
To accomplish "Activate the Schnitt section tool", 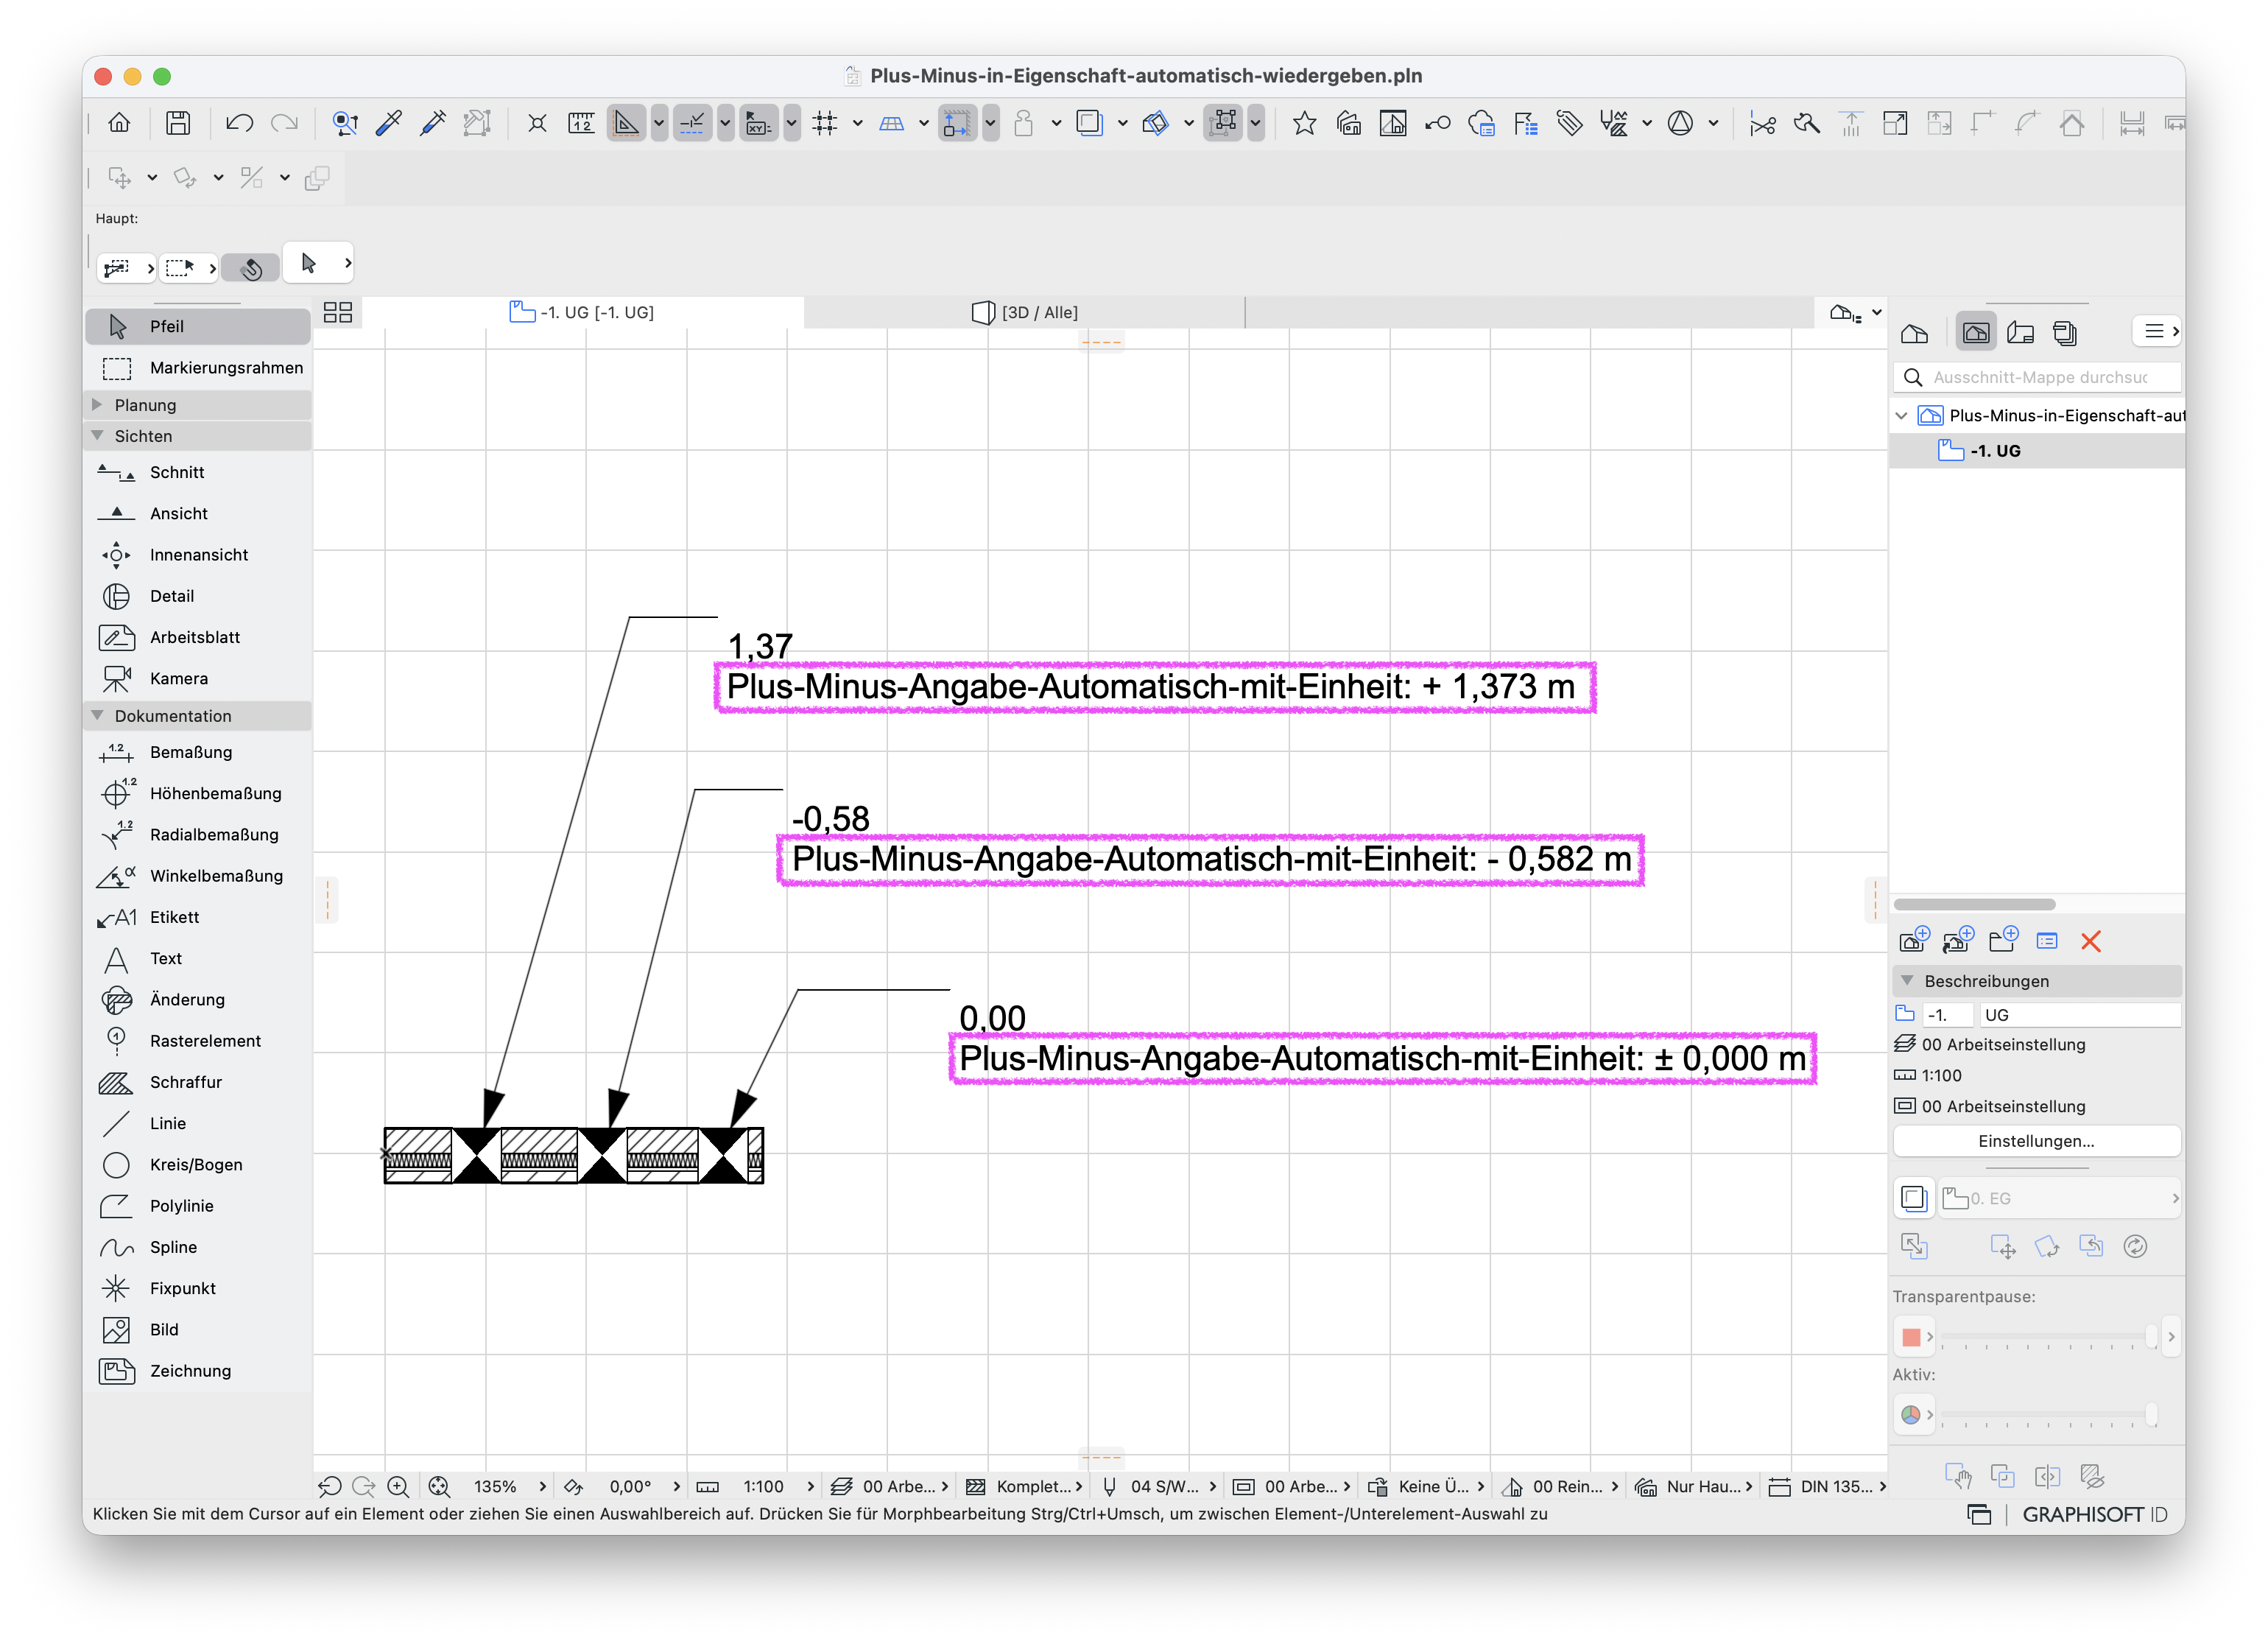I will [x=198, y=472].
